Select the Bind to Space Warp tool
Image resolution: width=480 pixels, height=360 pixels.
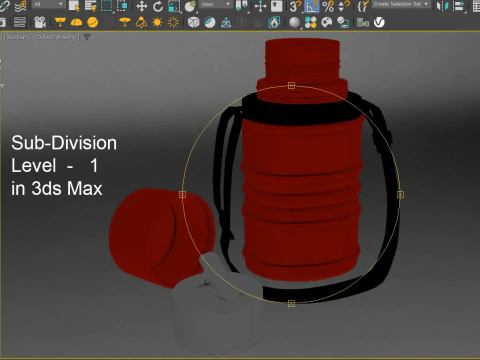21,5
